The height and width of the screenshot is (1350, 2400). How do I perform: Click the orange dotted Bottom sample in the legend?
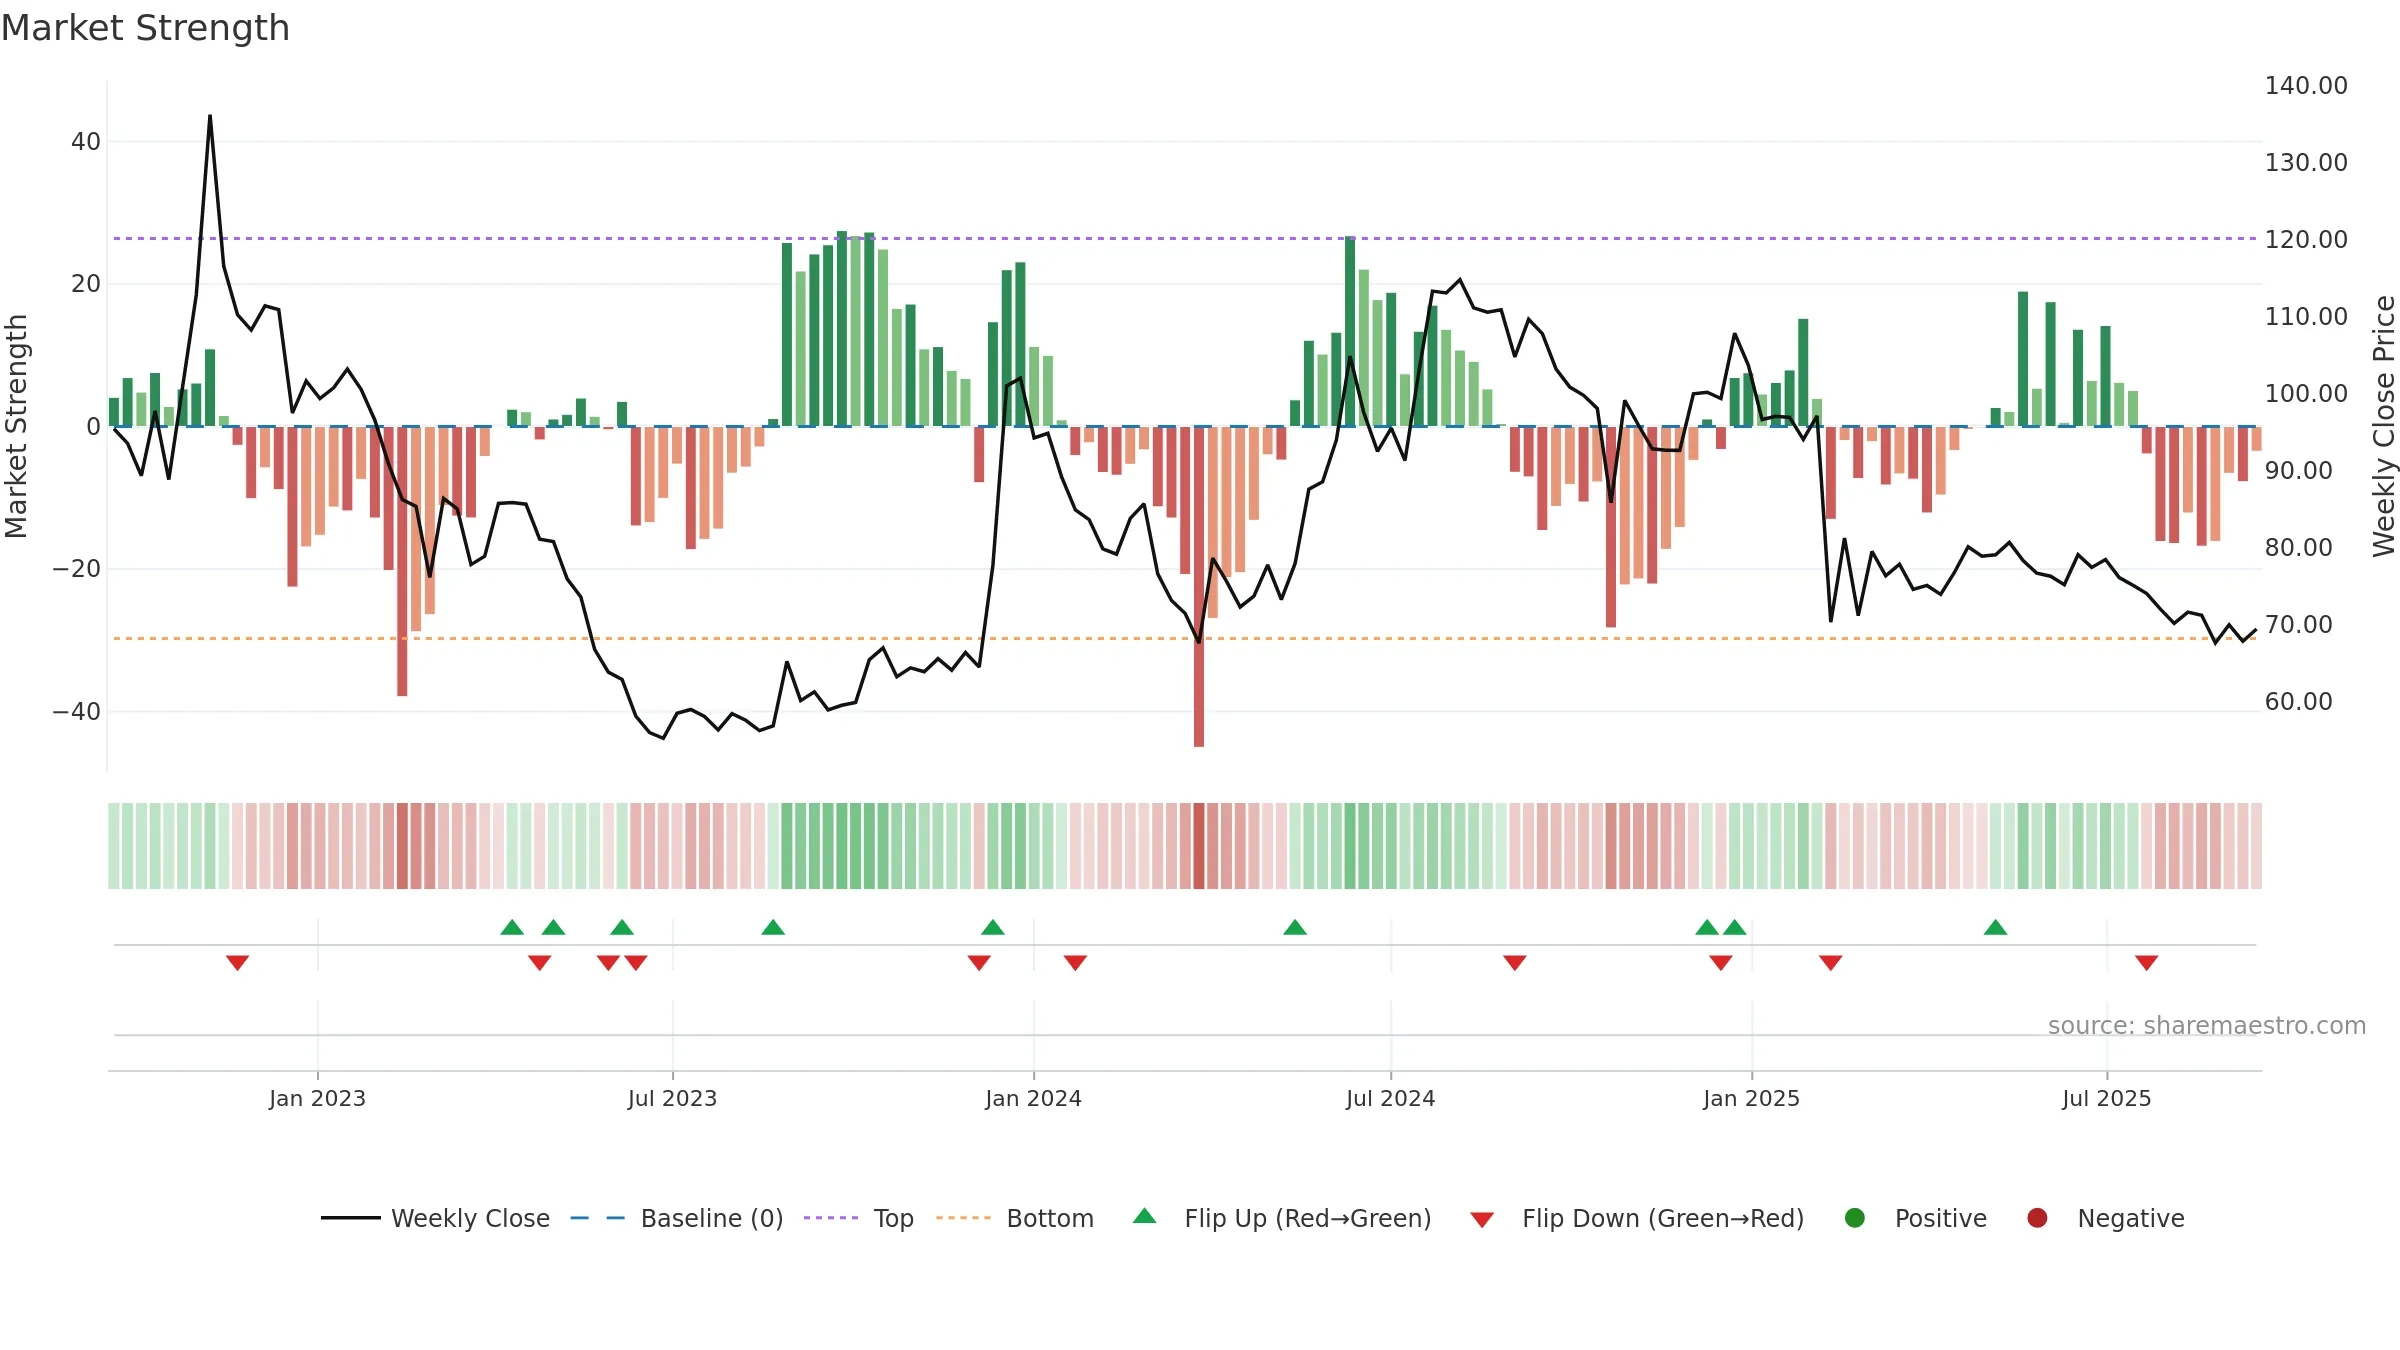964,1218
